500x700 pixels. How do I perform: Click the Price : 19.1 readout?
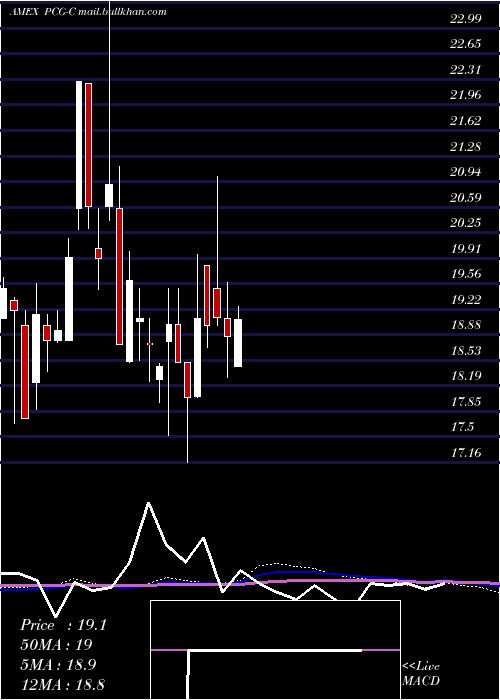point(63,625)
